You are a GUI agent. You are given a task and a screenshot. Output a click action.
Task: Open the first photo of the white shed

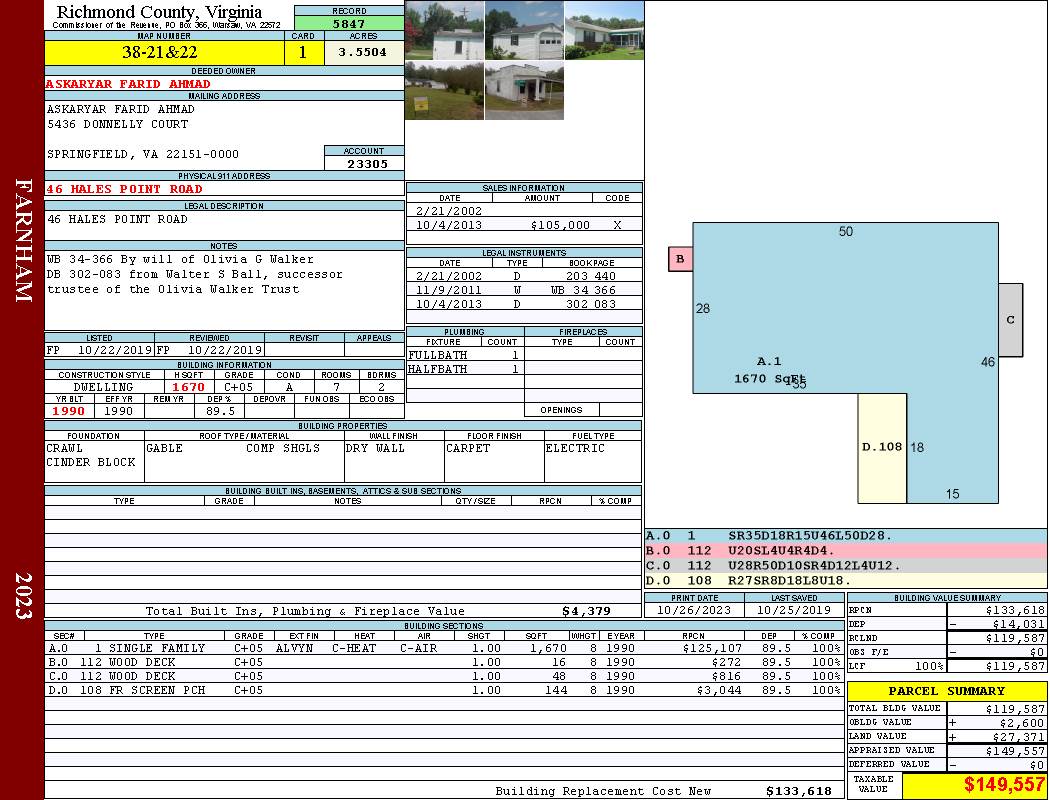point(444,31)
